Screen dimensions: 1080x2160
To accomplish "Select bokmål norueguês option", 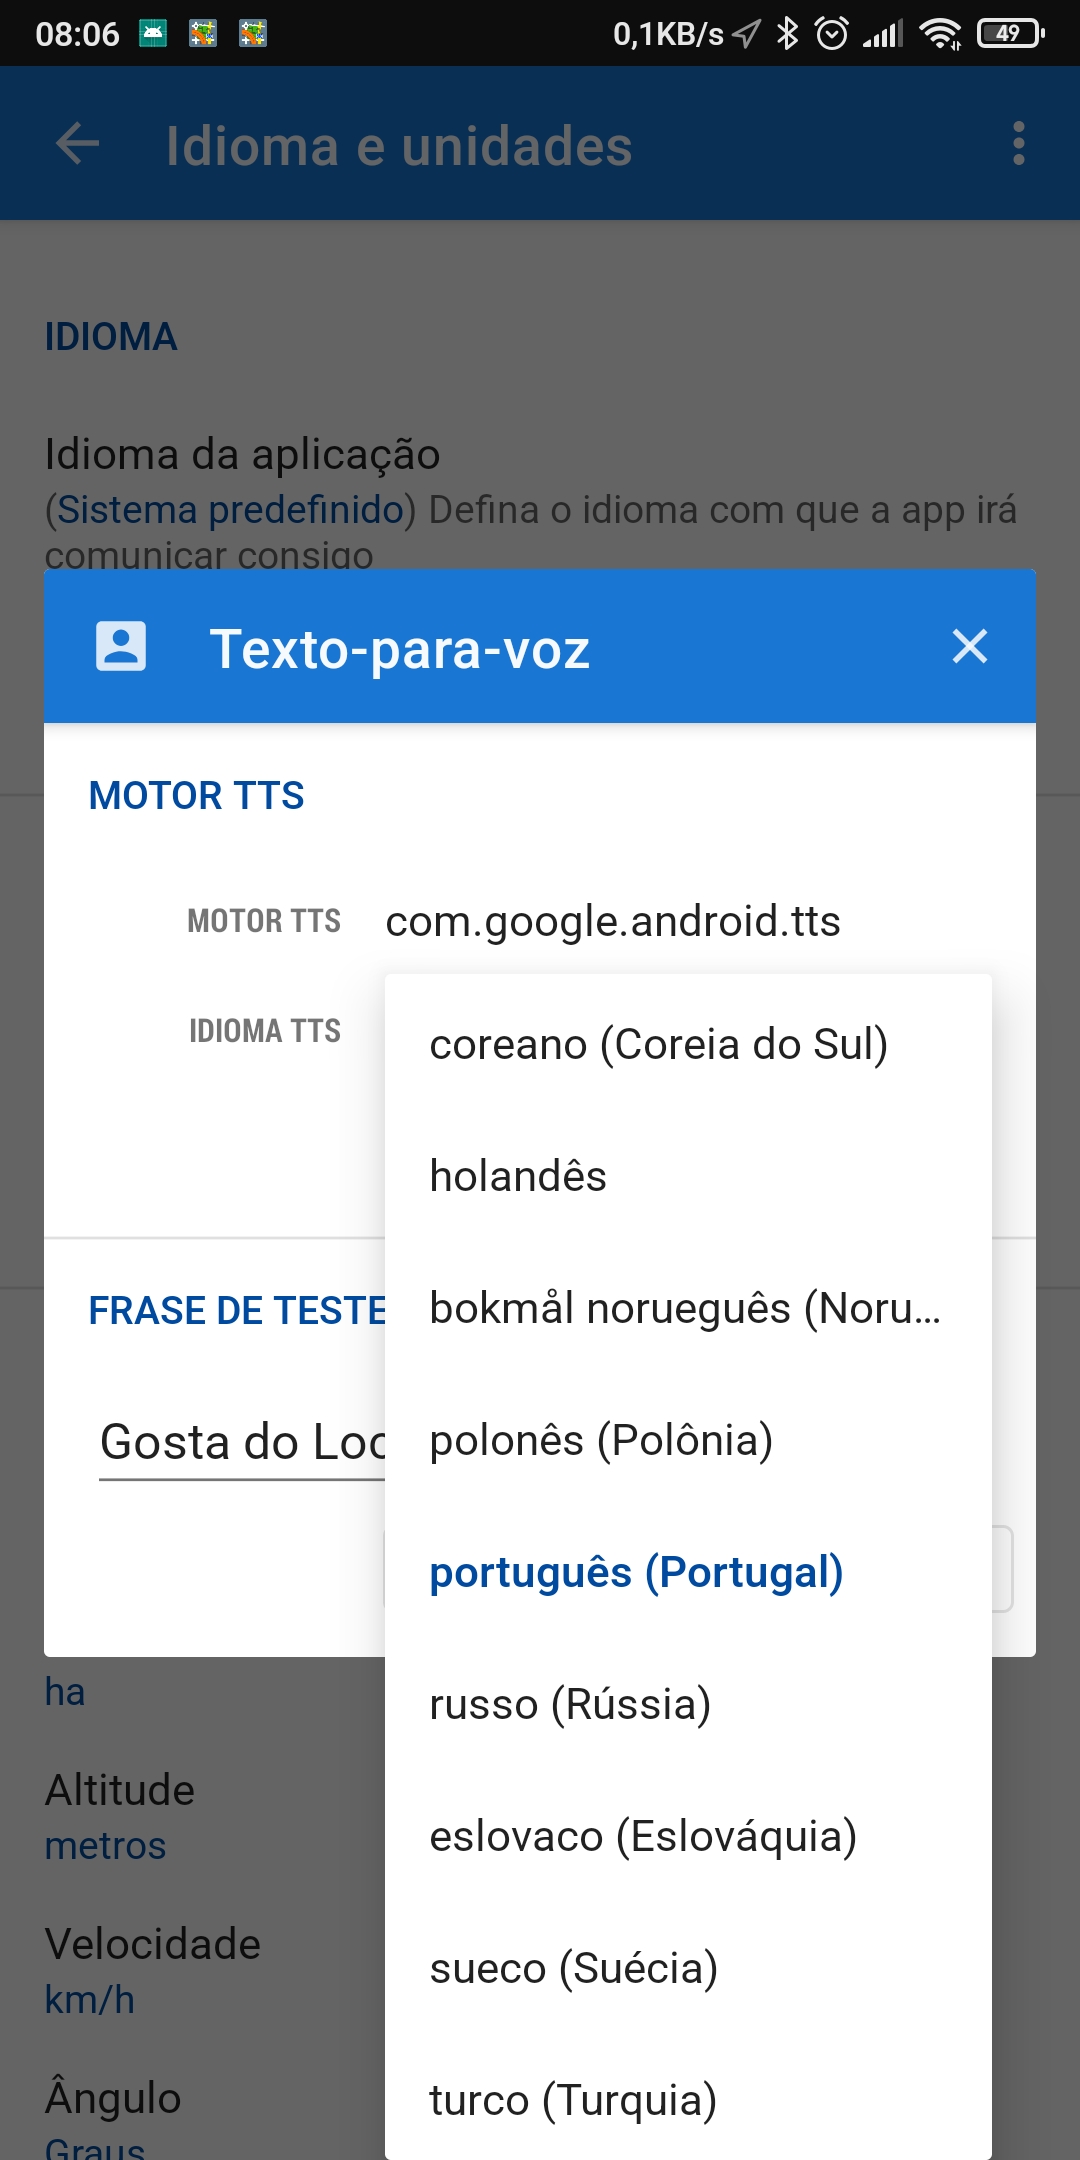I will (685, 1308).
